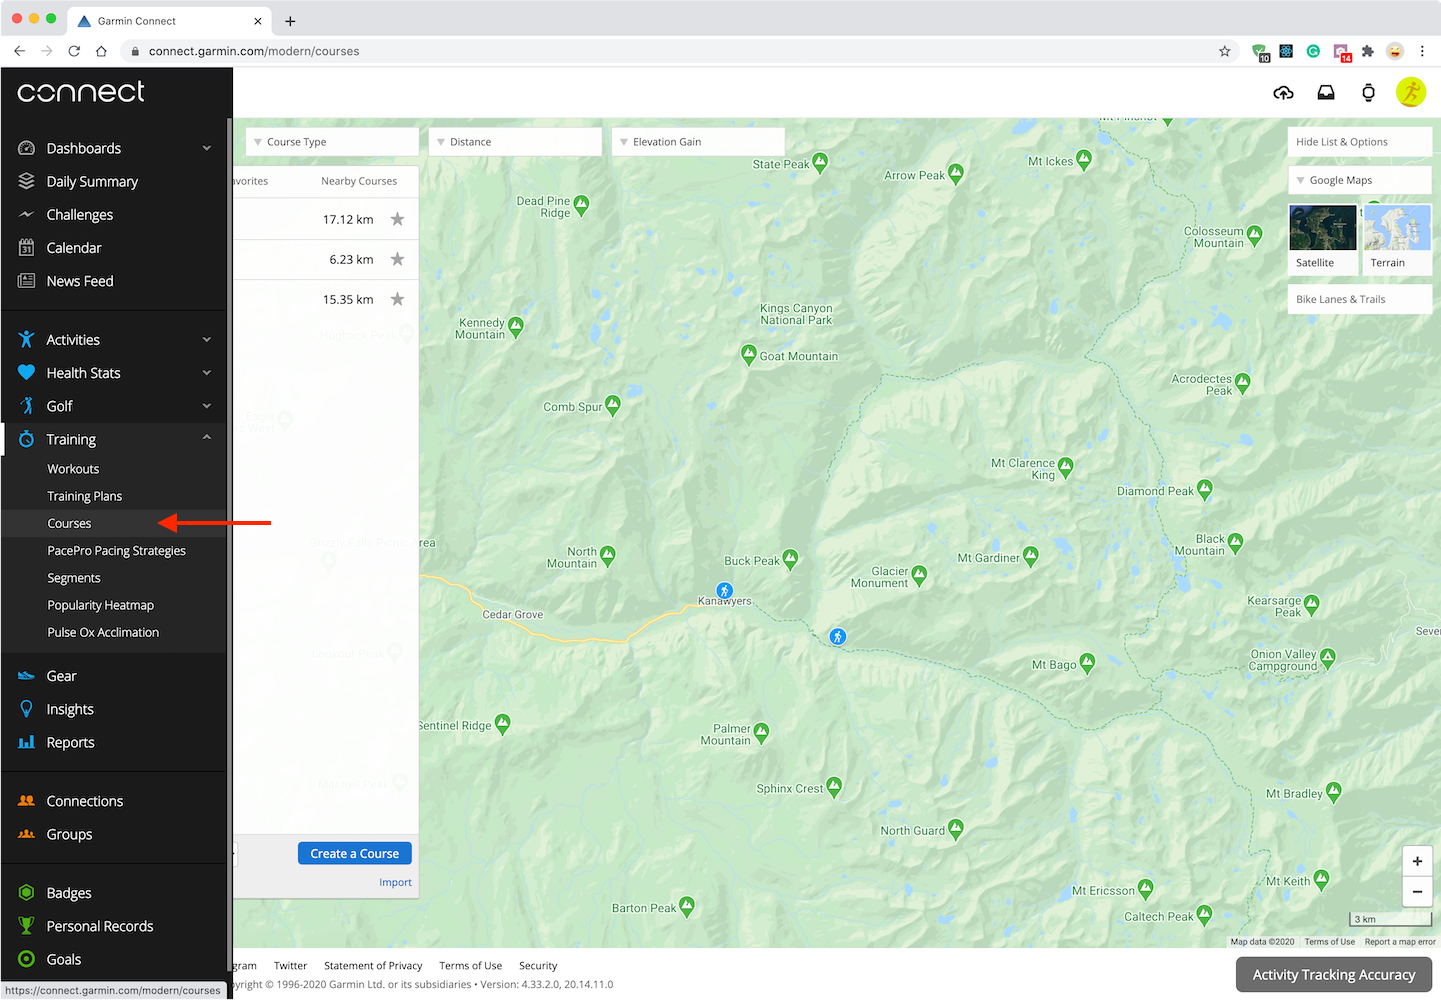Click the cloud upload icon
1441x1000 pixels.
(1283, 92)
